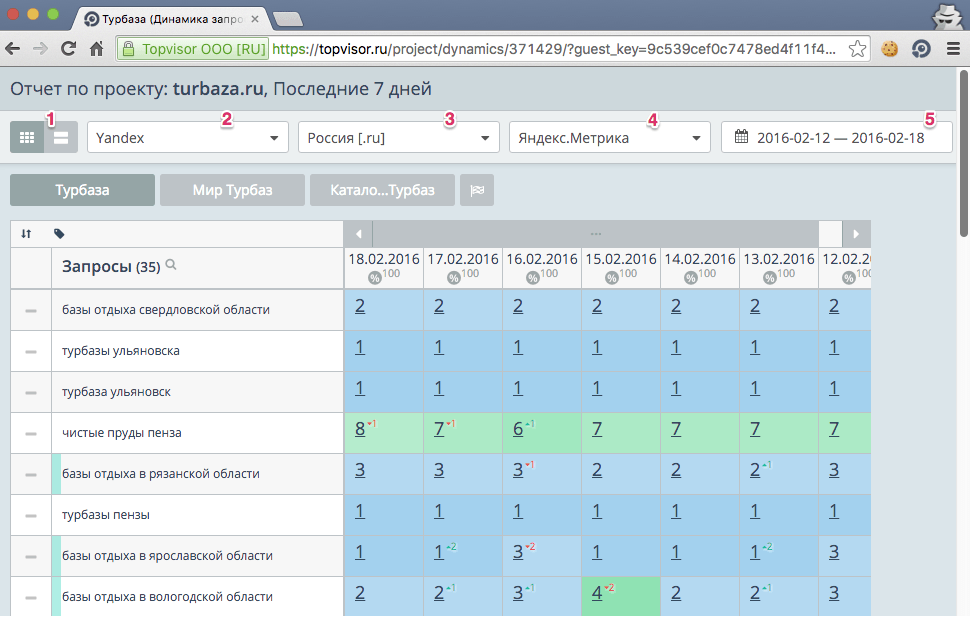Open date range picker 2016-02-12 — 2016-02-18
Screen dimensions: 970x617
(837, 137)
